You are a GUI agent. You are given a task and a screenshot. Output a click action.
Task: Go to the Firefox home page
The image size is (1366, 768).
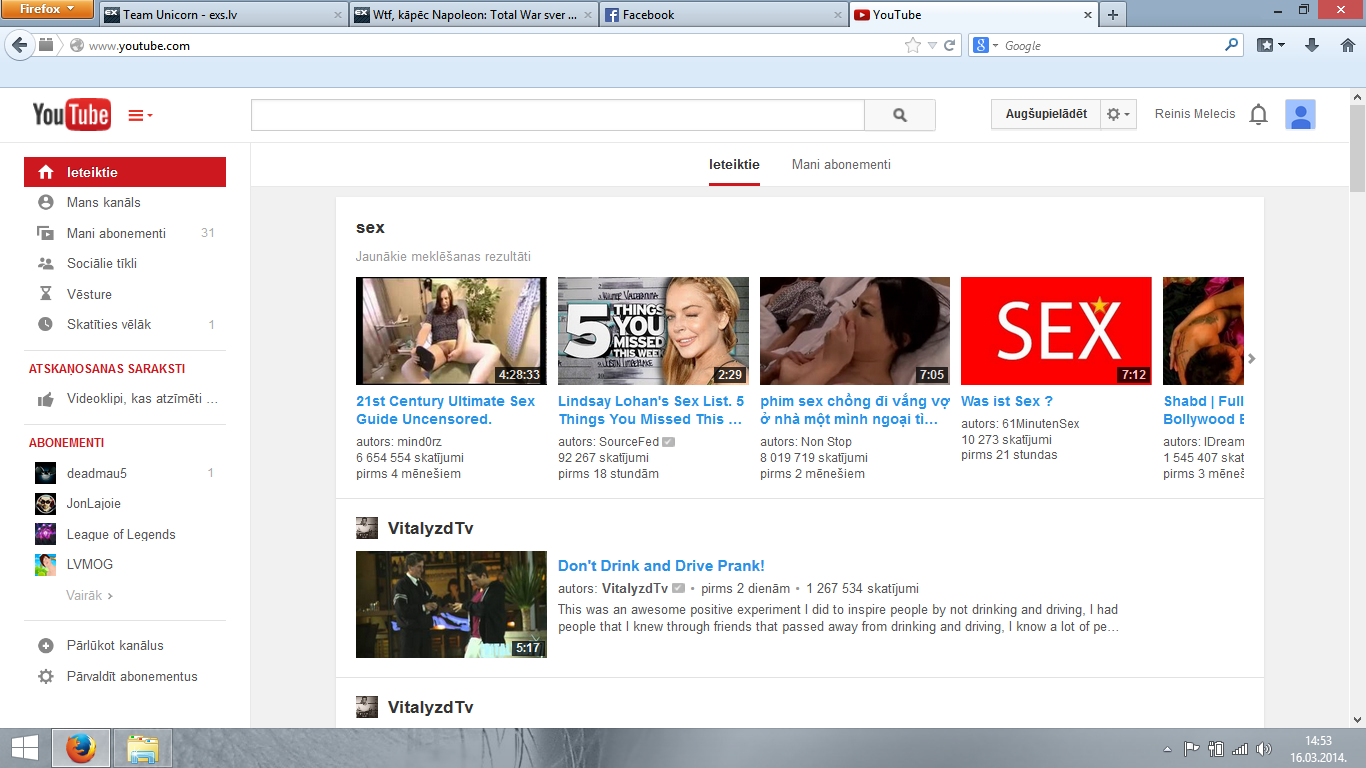1347,45
